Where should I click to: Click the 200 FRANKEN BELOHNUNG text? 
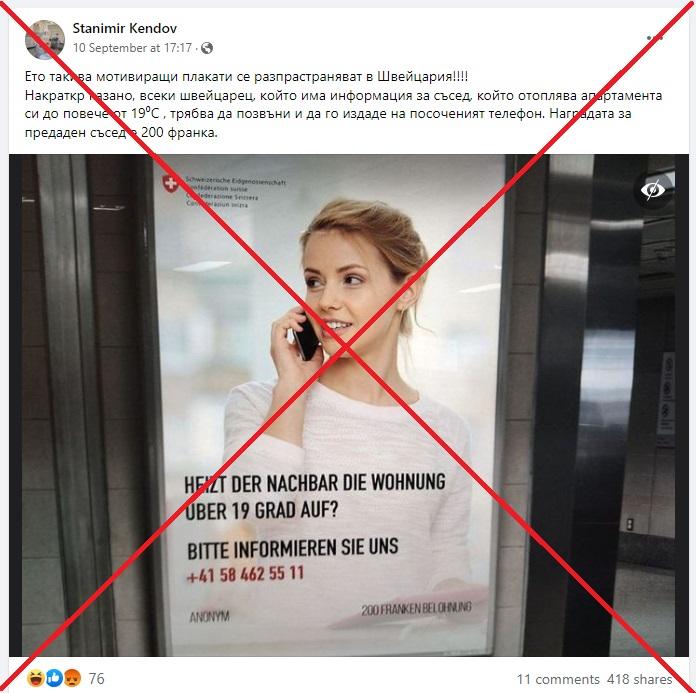pos(416,609)
